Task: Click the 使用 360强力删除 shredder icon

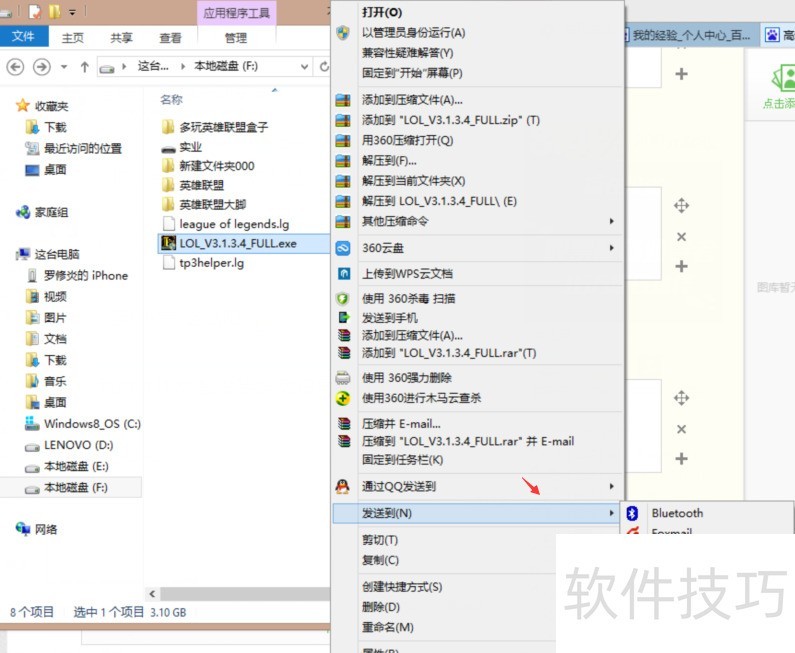Action: [343, 378]
